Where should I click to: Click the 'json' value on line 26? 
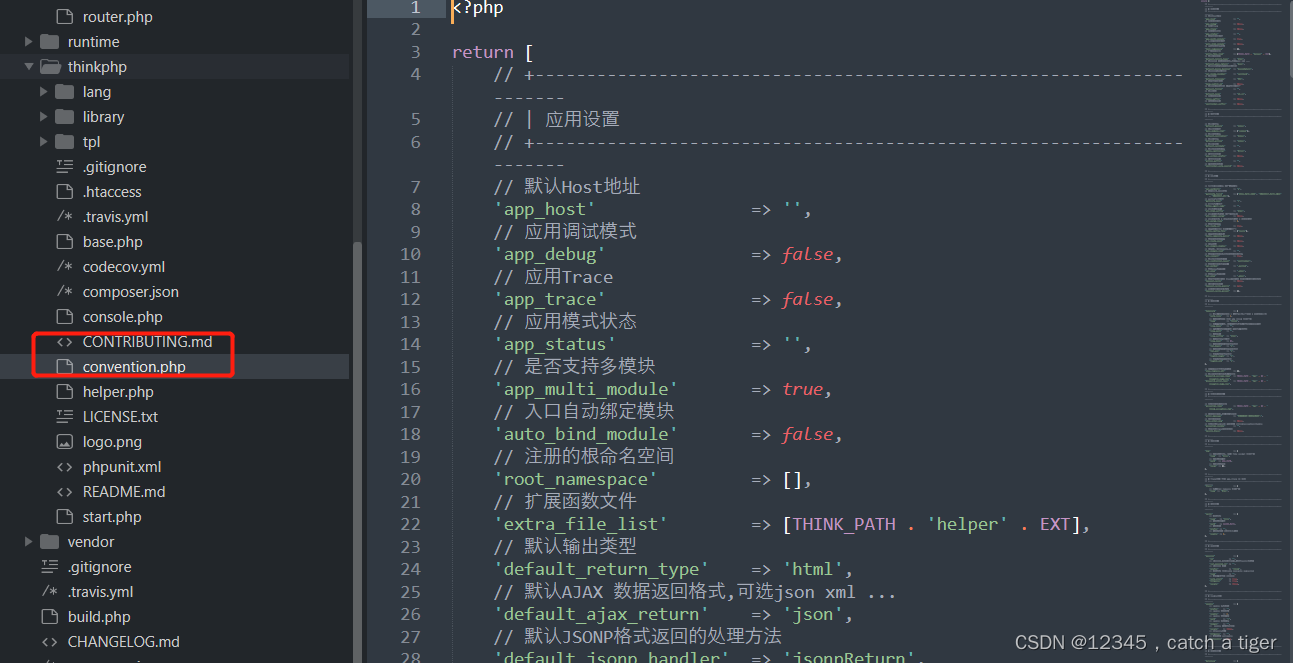pos(813,615)
